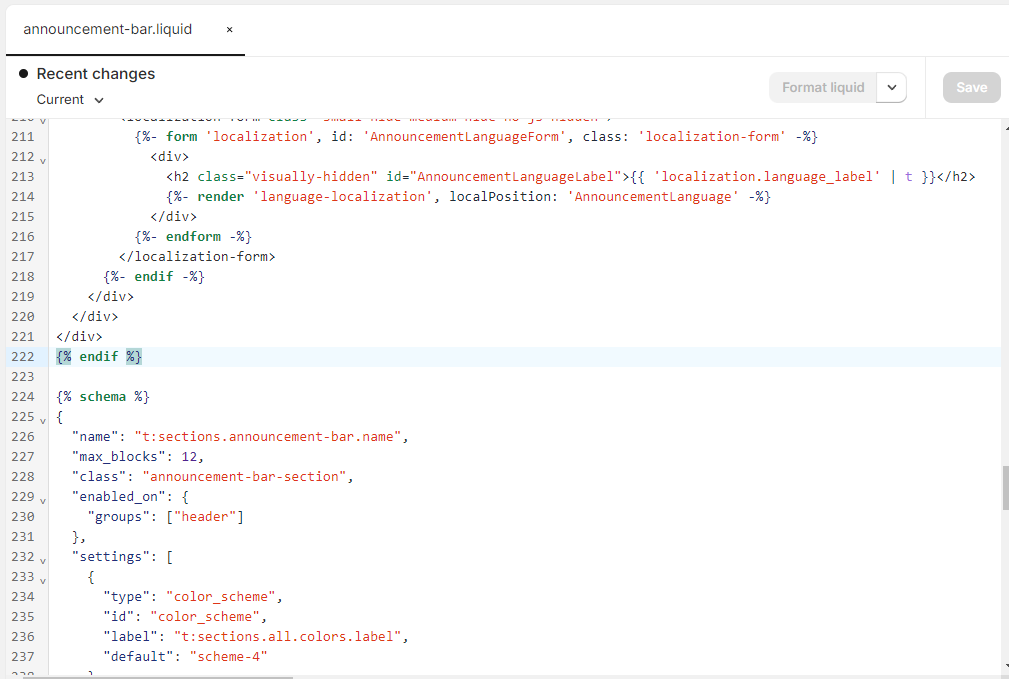This screenshot has width=1009, height=679.
Task: Collapse the fold arrow at line 233
Action: [43, 578]
